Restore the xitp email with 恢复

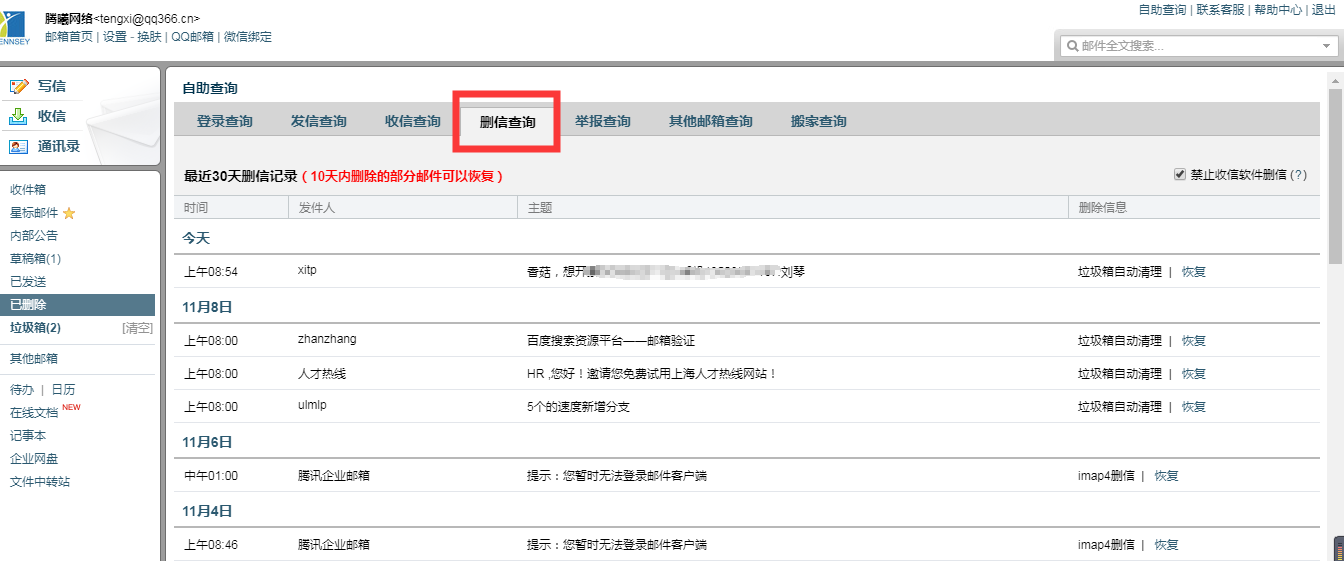click(x=1194, y=272)
